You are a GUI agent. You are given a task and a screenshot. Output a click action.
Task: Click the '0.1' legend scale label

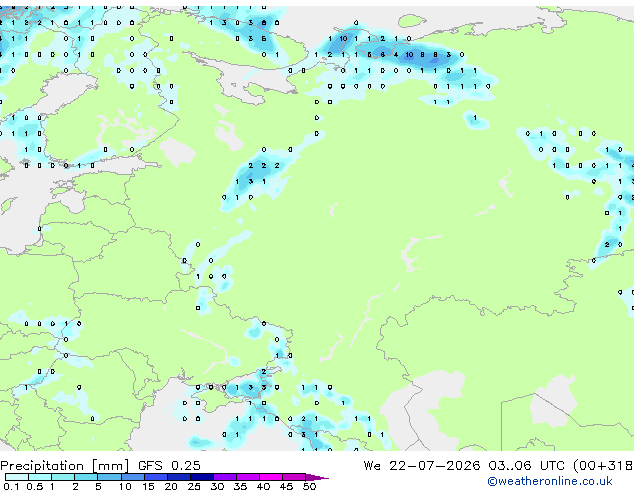pyautogui.click(x=11, y=486)
